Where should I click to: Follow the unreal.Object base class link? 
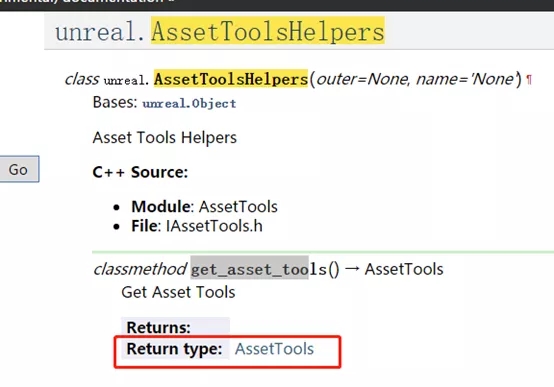click(x=189, y=103)
